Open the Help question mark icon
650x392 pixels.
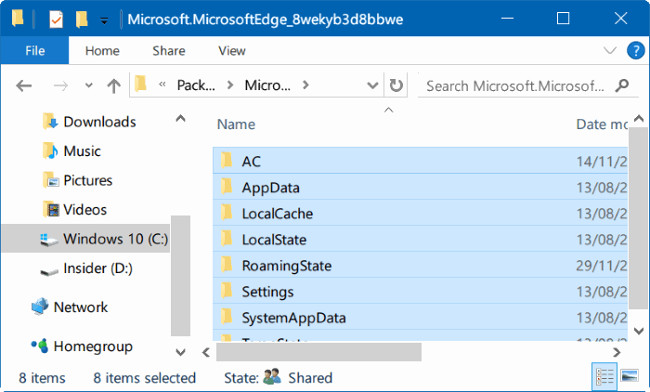click(635, 51)
